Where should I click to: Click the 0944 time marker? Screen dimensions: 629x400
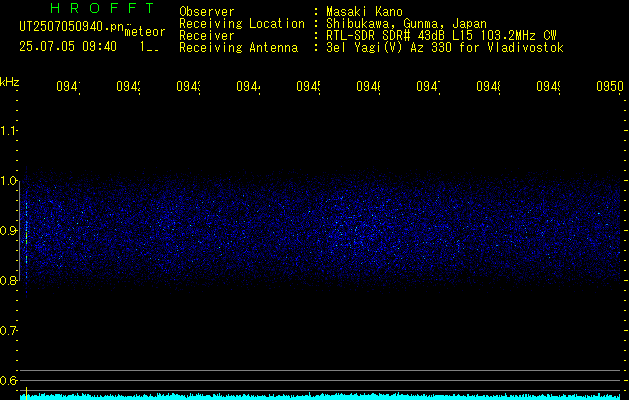(248, 87)
